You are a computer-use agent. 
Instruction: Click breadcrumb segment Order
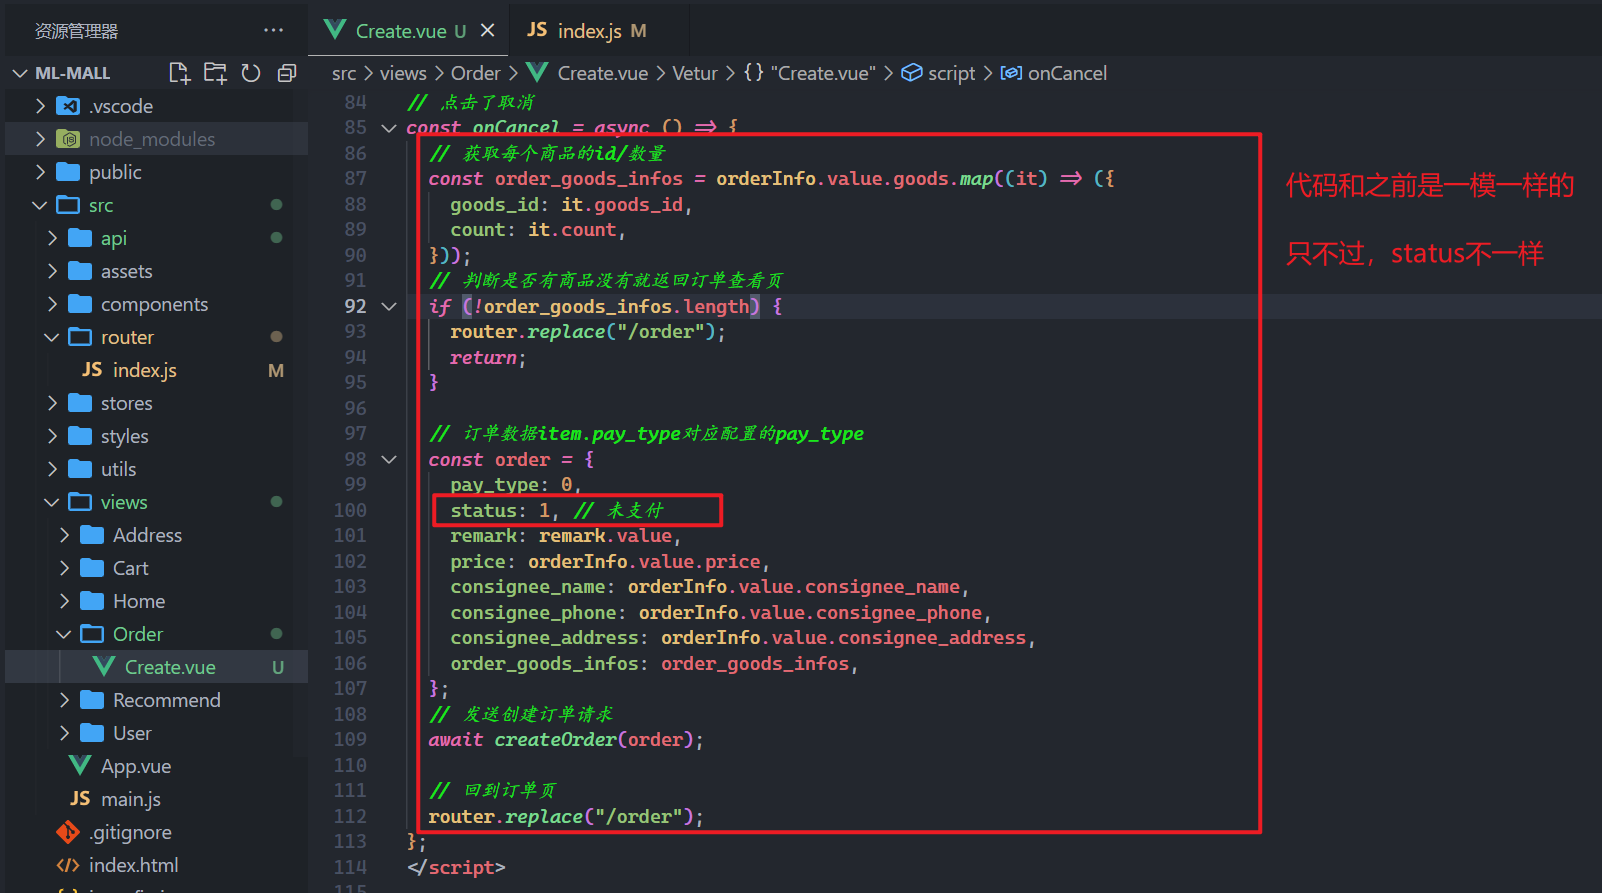pyautogui.click(x=475, y=73)
